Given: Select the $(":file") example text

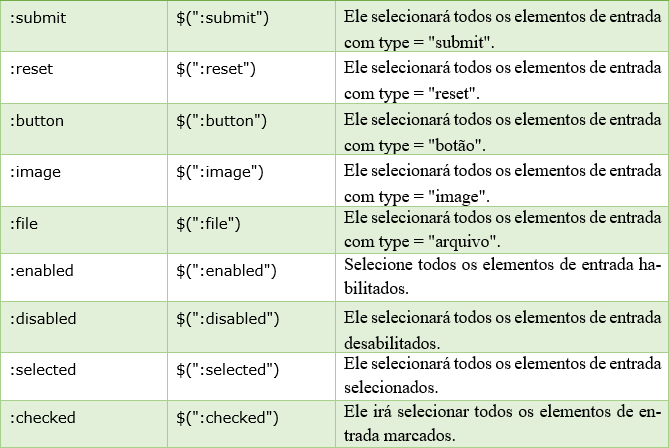Looking at the screenshot, I should (208, 224).
